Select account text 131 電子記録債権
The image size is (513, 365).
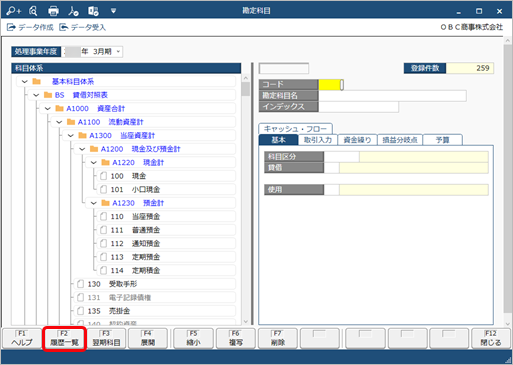click(x=119, y=297)
